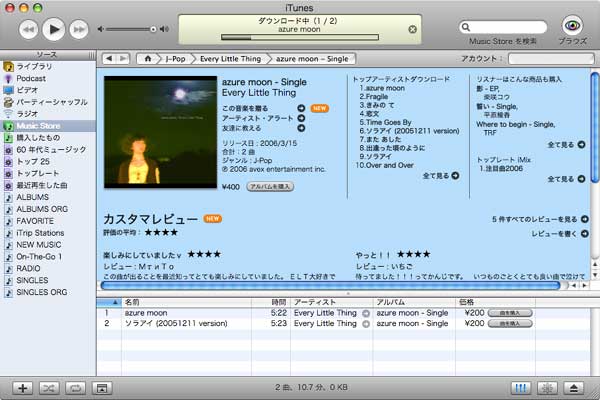Viewport: 600px width, 400px height.
Task: Click the download progress bar
Action: (300, 38)
